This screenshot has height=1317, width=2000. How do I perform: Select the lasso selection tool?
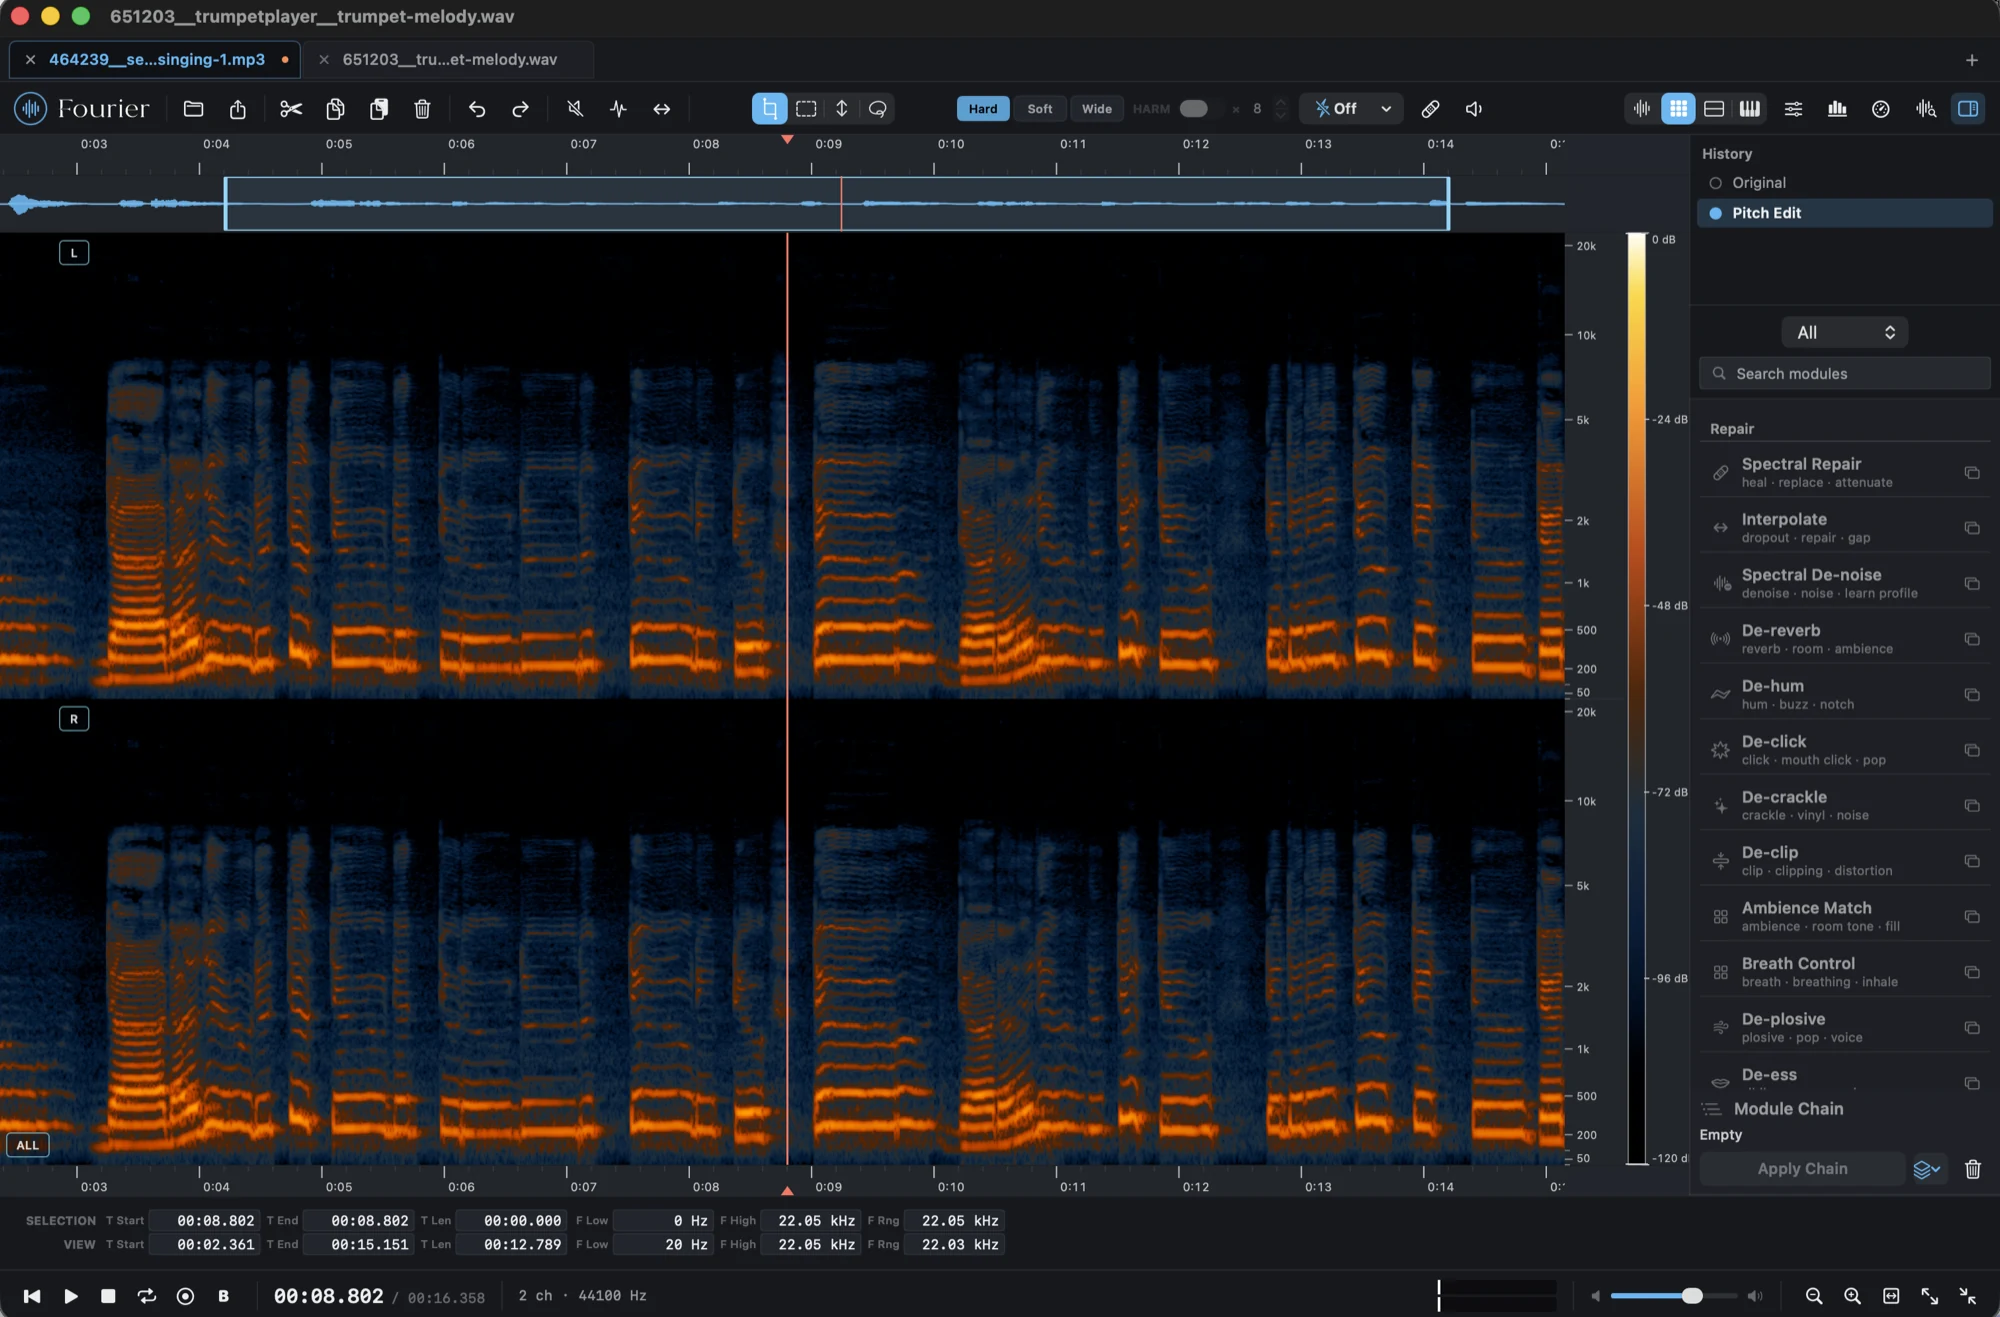tap(877, 109)
